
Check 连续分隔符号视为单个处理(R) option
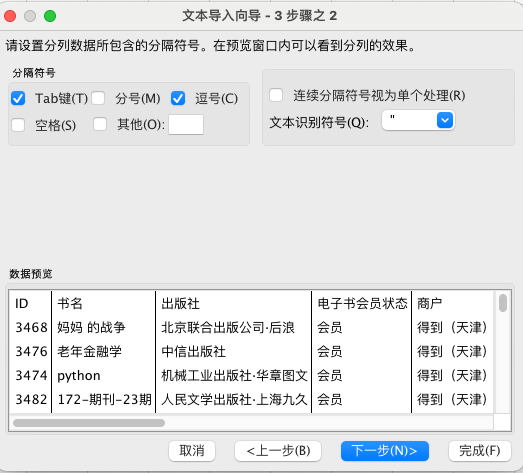pyautogui.click(x=276, y=95)
